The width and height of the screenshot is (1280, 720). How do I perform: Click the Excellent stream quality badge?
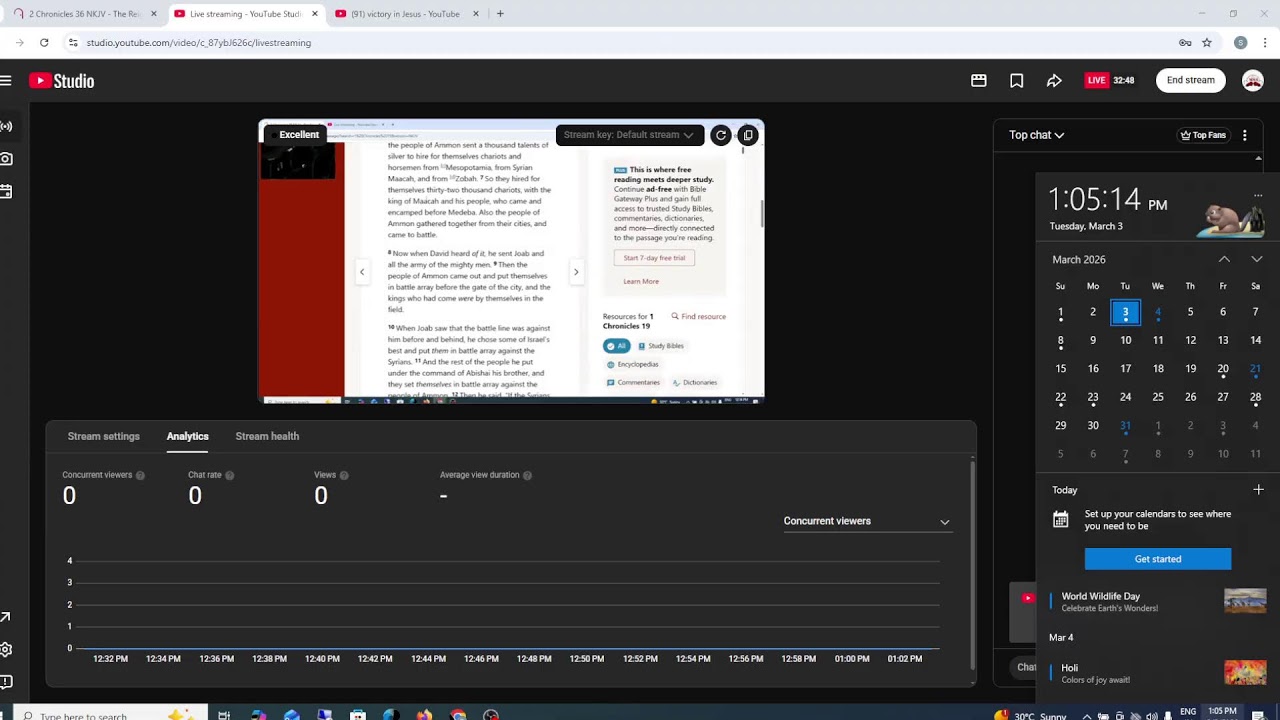coord(294,135)
